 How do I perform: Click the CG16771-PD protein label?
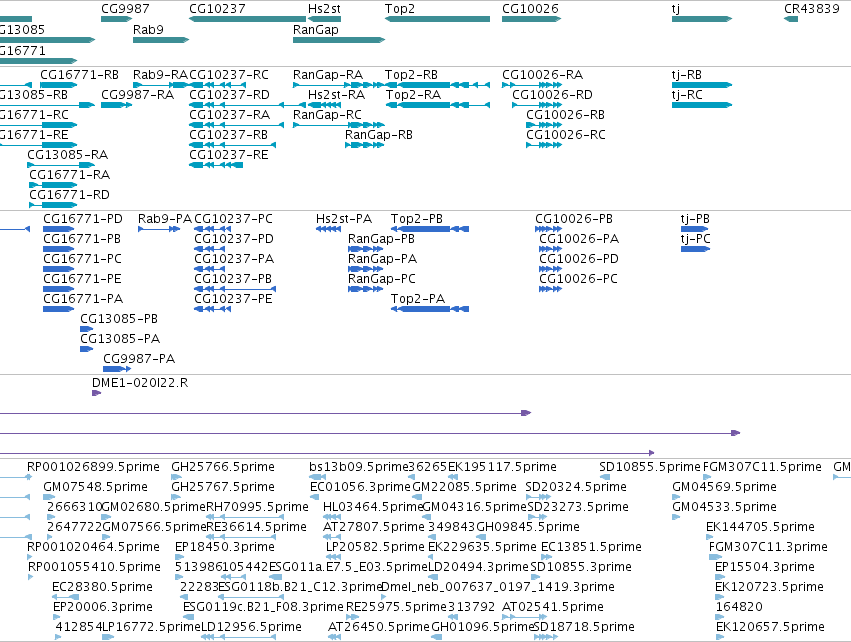point(82,219)
